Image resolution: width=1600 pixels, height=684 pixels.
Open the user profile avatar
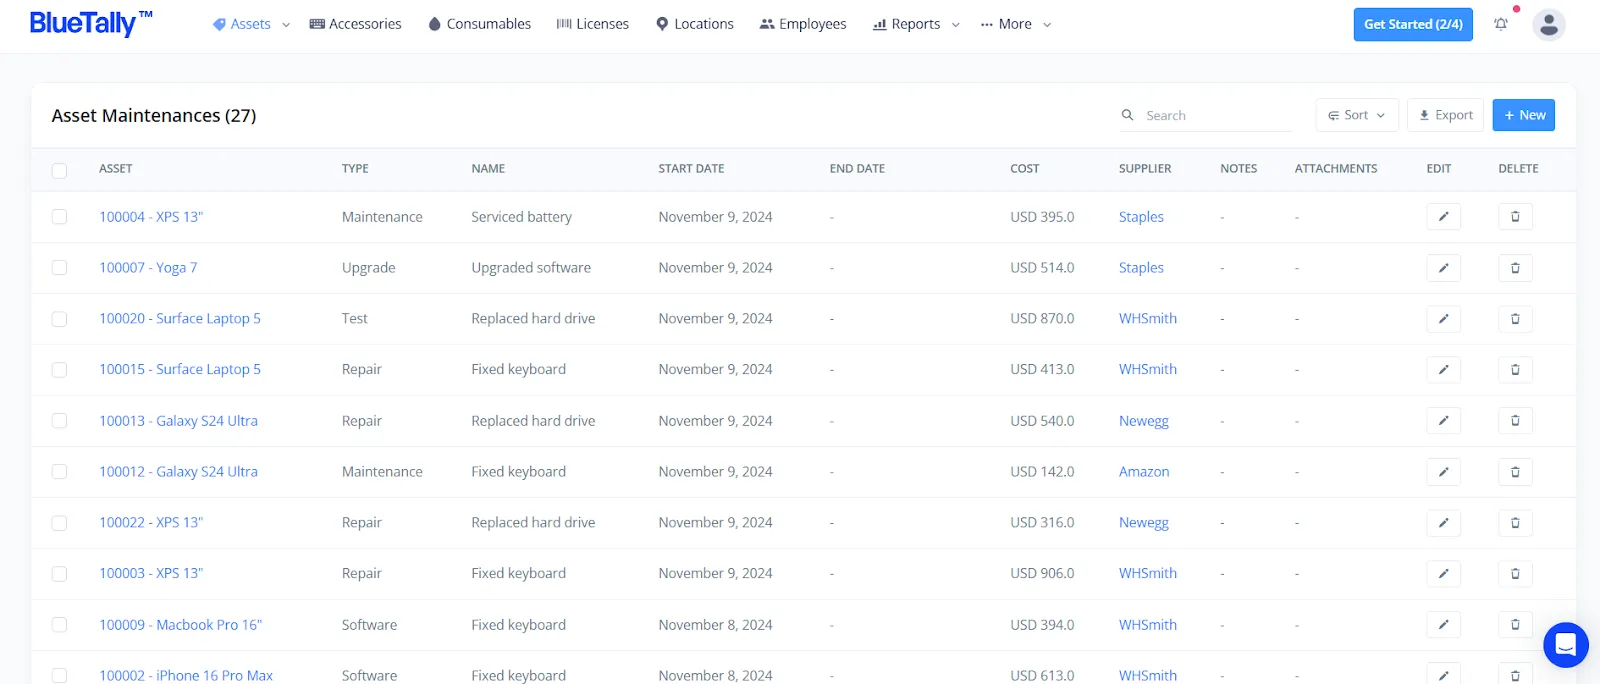click(1549, 24)
